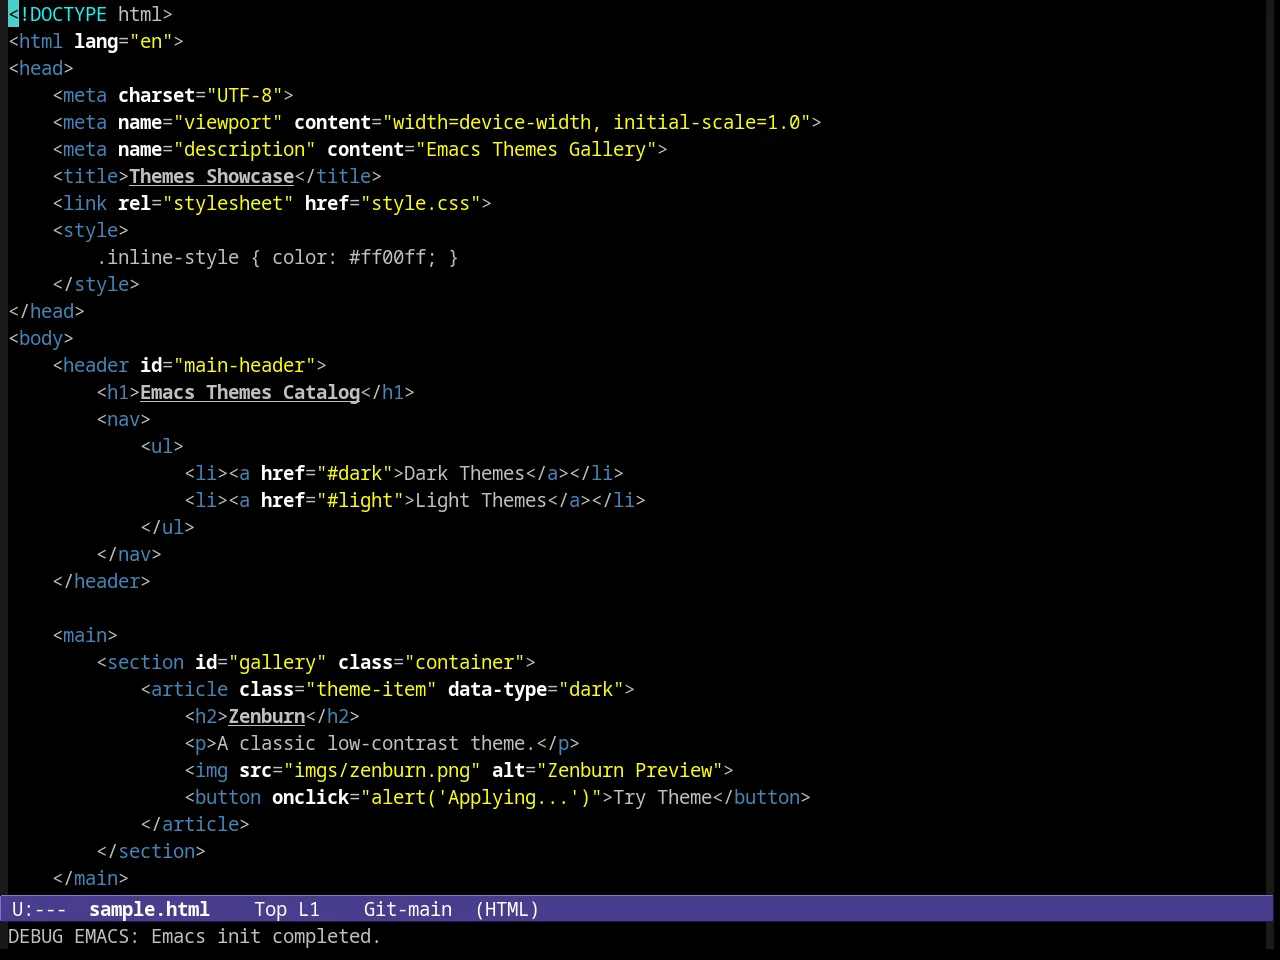Click the "main-header" id value
Screen dimensions: 1280x960
[245, 365]
